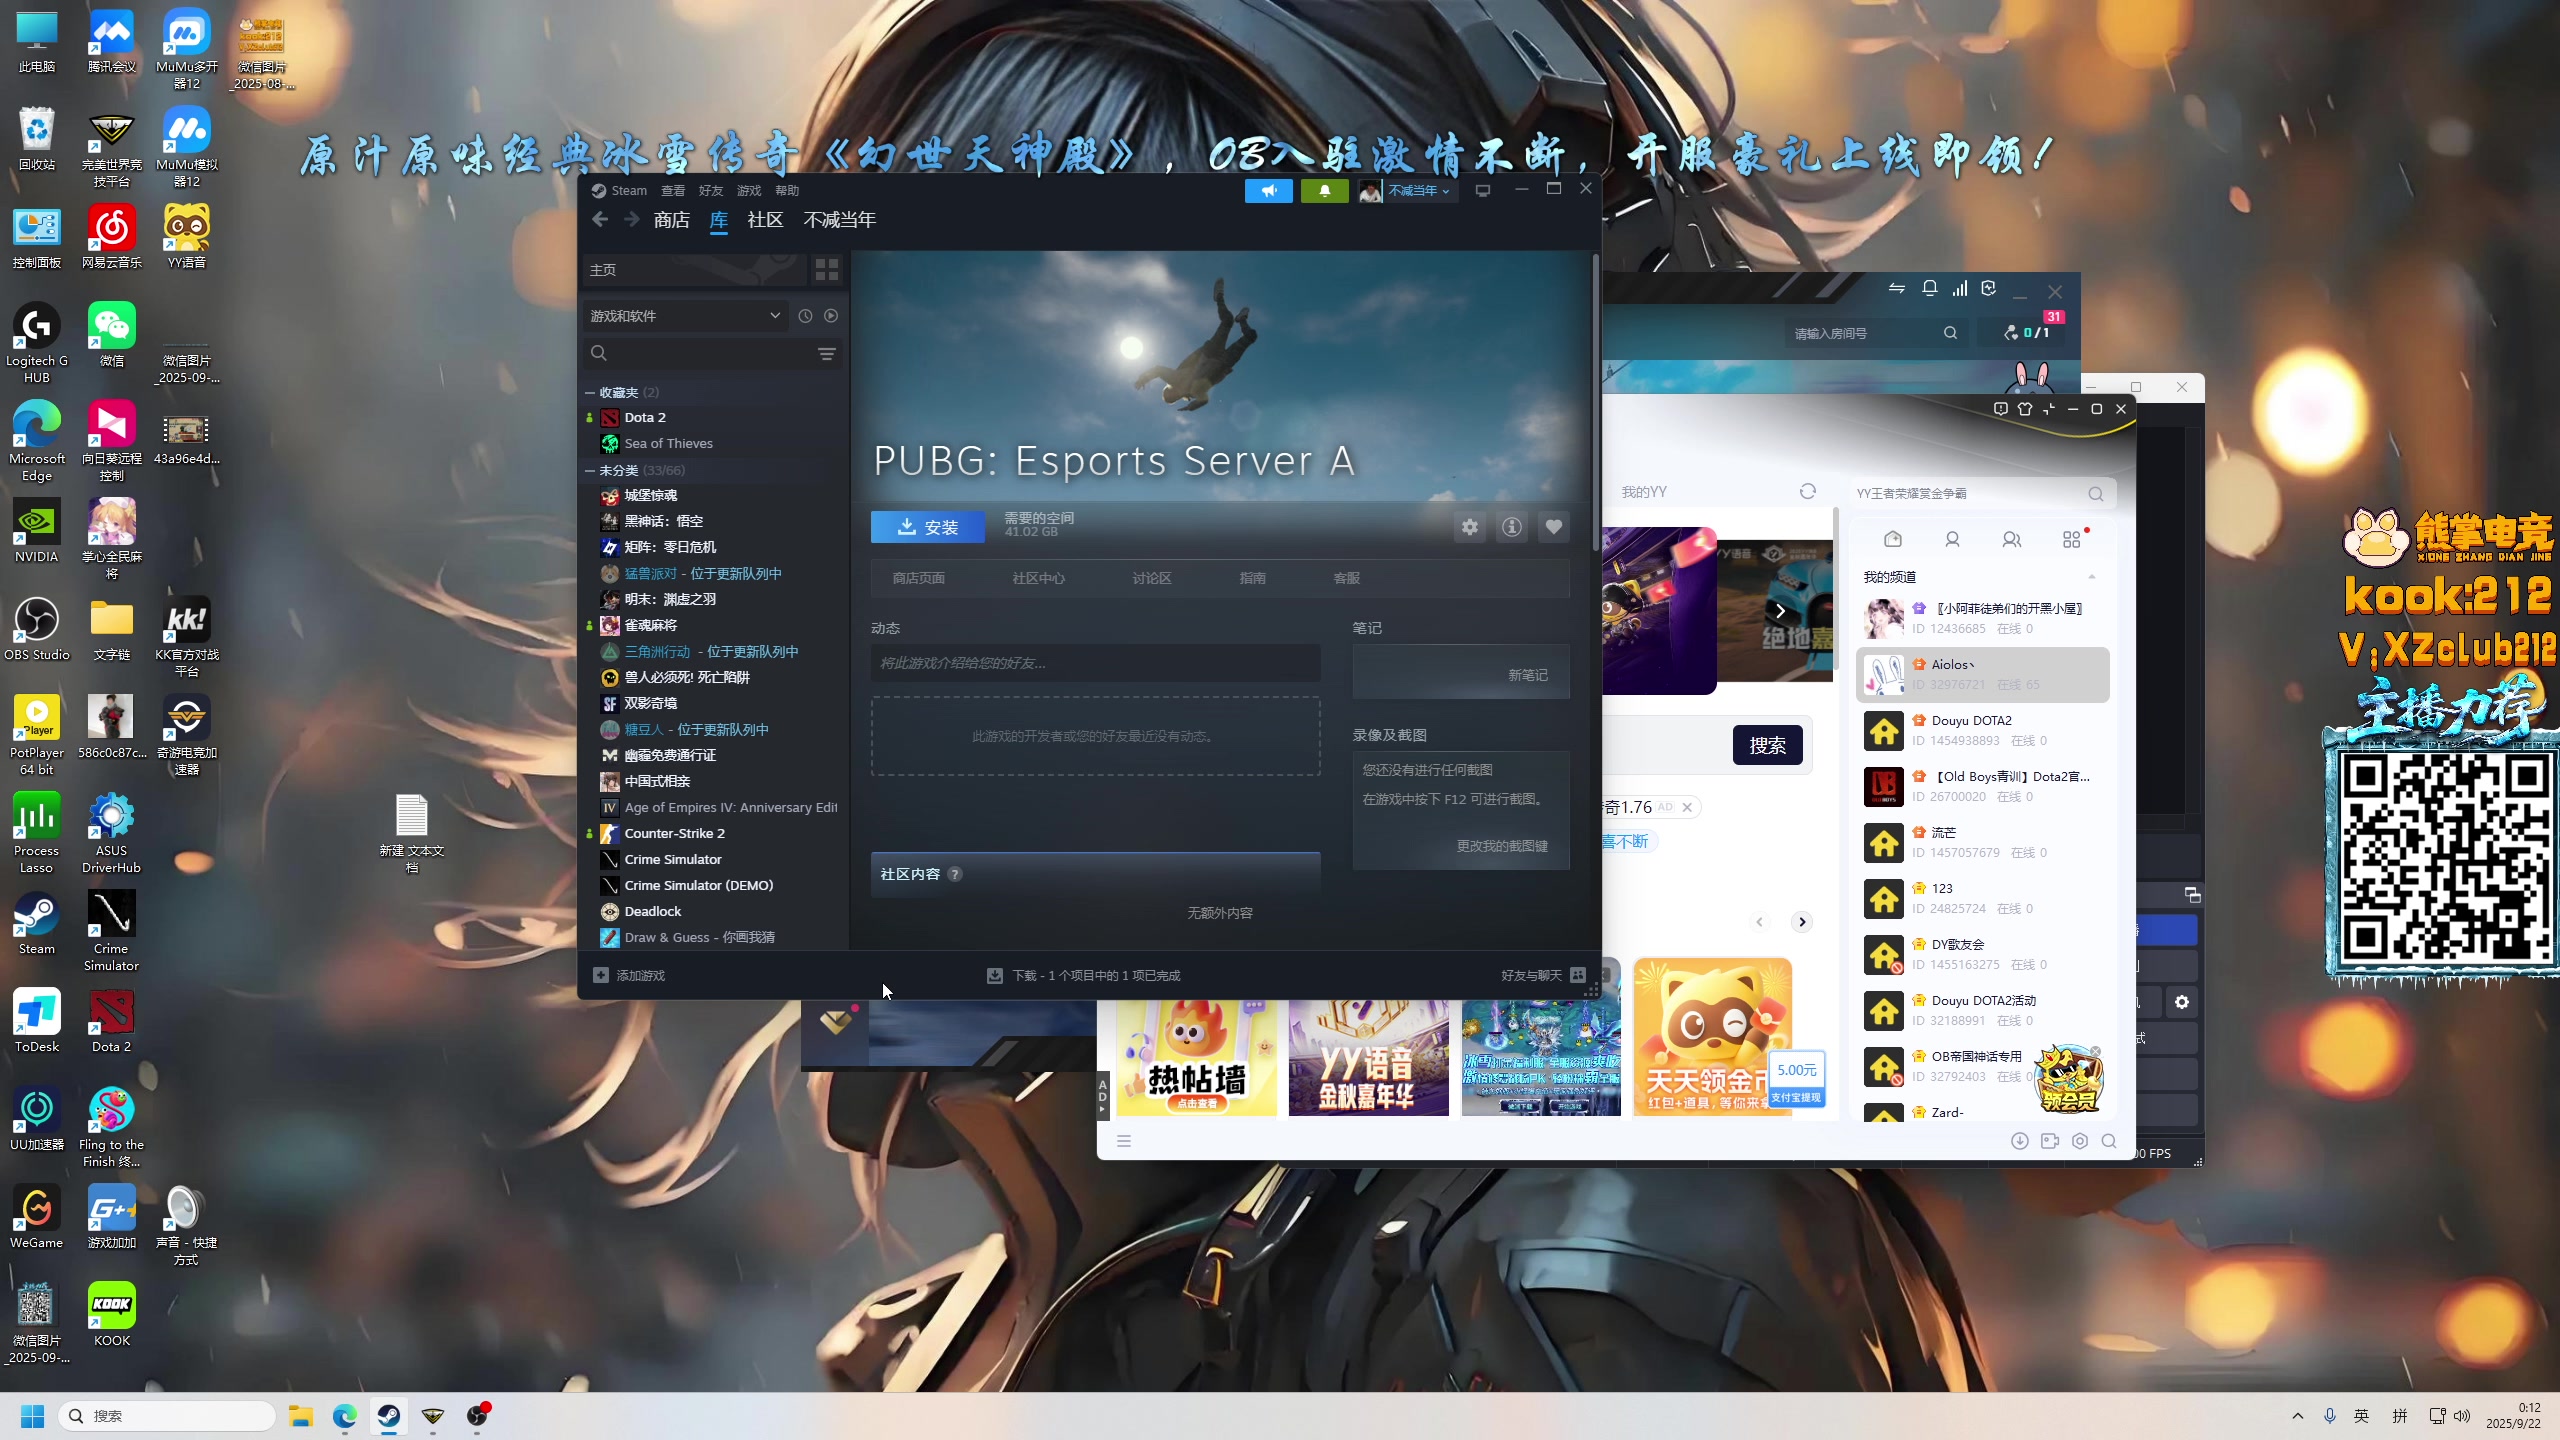
Task: Click 添加游戏 link
Action: pyautogui.click(x=640, y=975)
